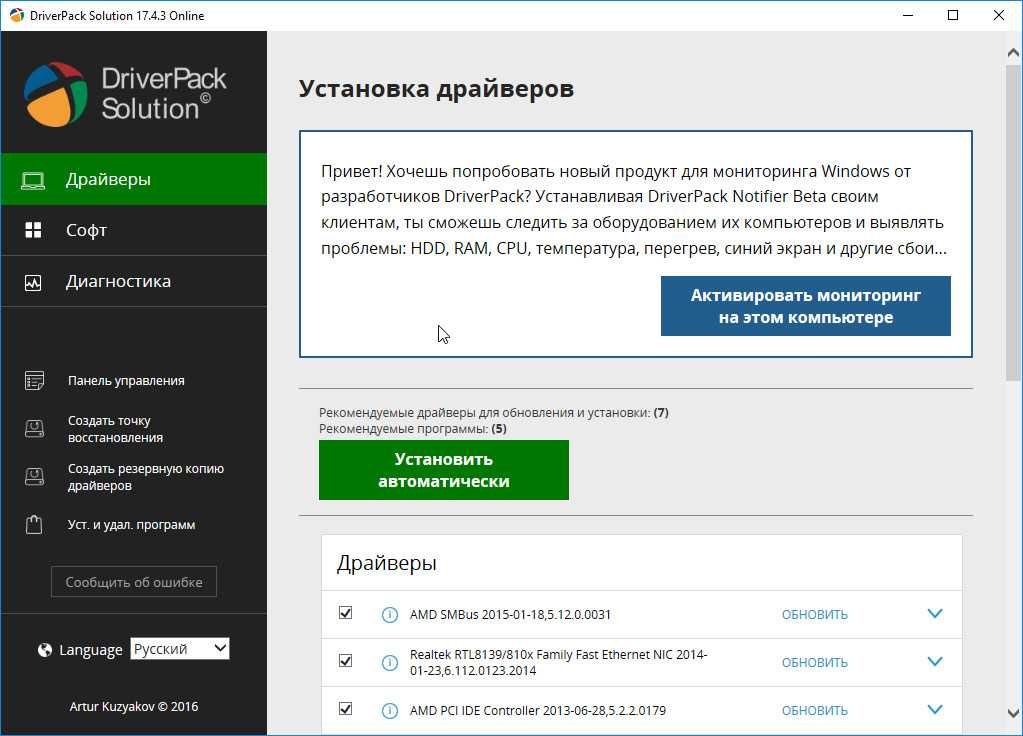Screen dimensions: 1023x736
Task: Click Активировать мониторинг на этом компьютере
Action: [x=806, y=306]
